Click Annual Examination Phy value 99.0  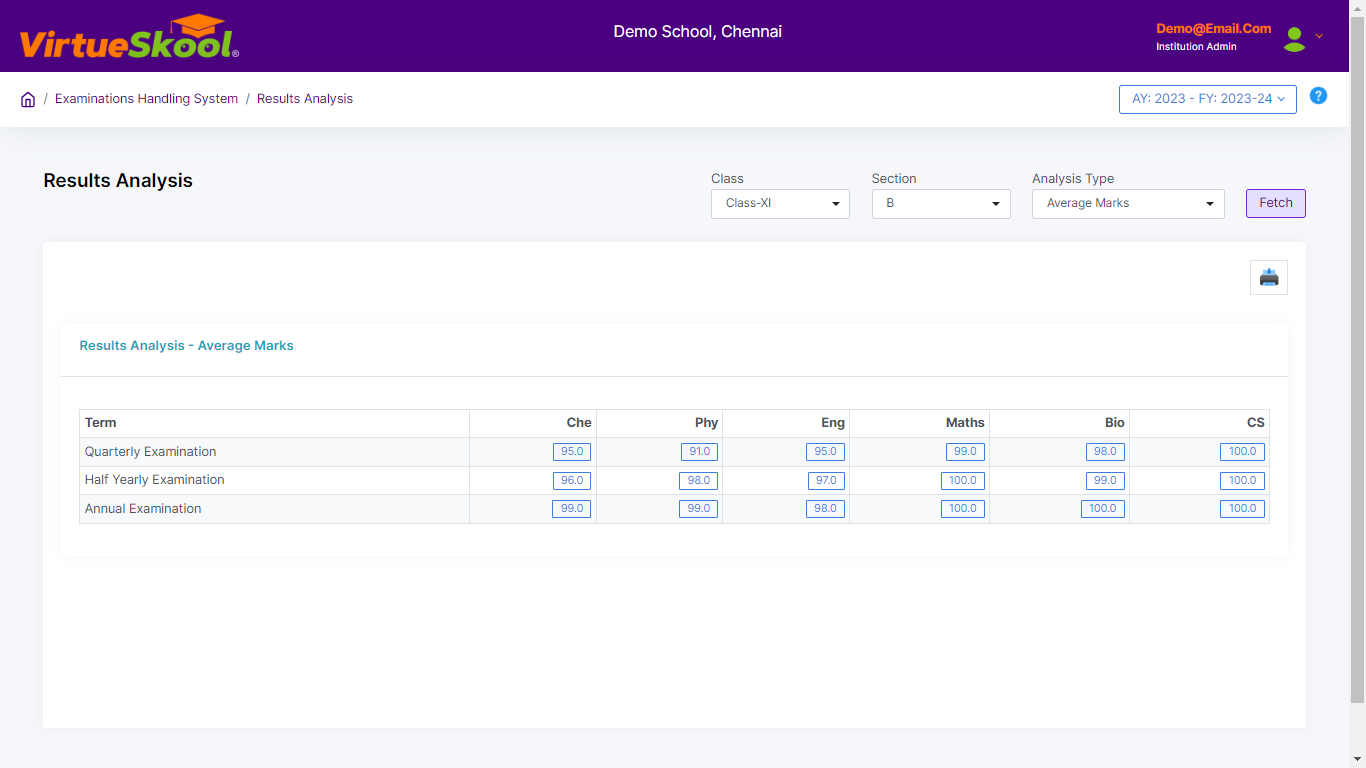point(699,509)
